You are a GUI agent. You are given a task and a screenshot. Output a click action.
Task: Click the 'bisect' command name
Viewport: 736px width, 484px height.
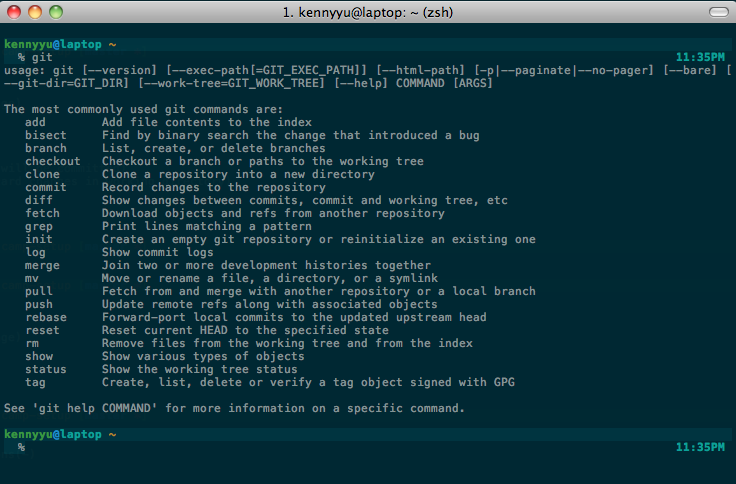coord(46,135)
